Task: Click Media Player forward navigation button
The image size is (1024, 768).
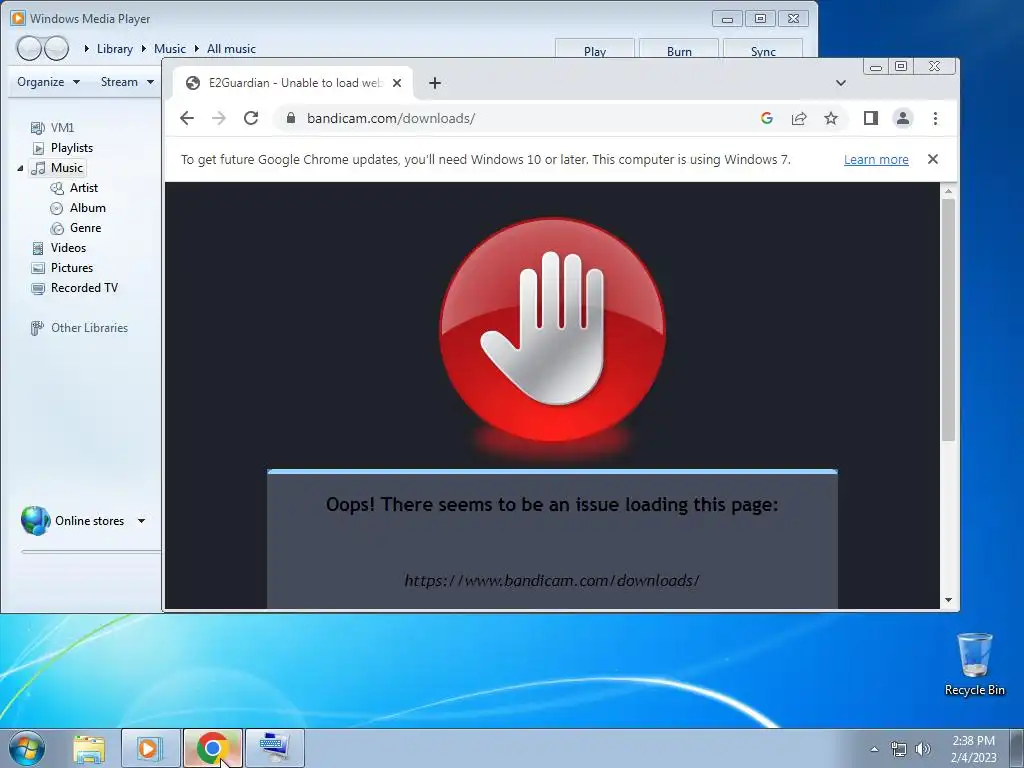Action: 57,48
